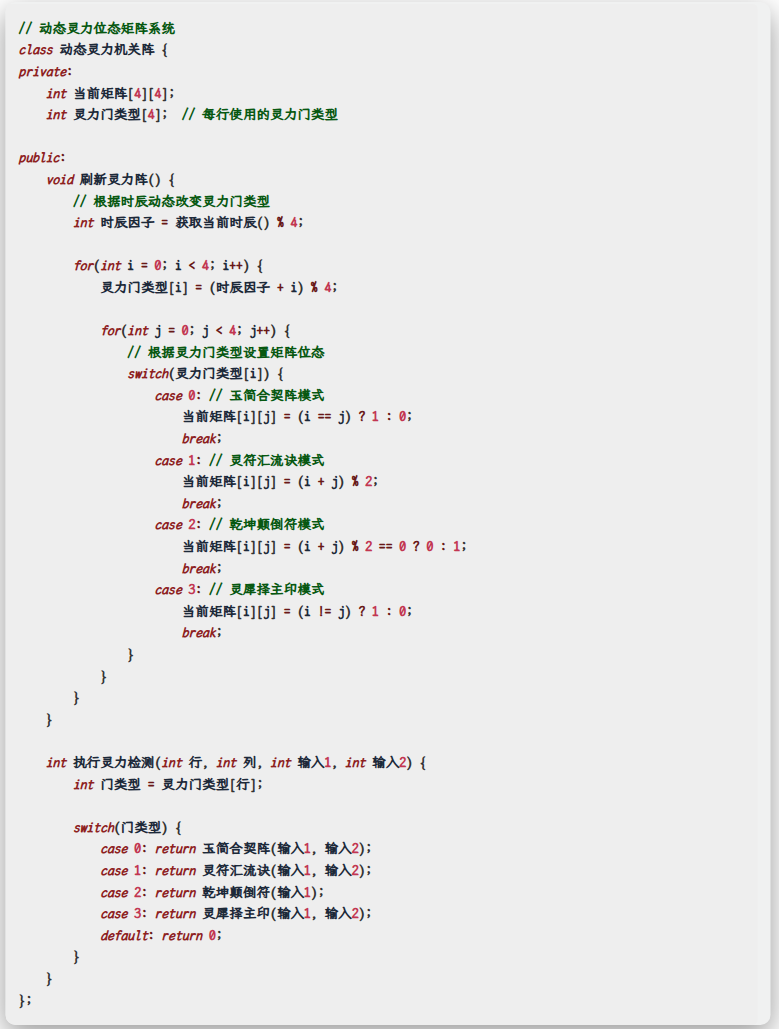Click the line 'default: return 0;'
The image size is (779, 1029).
coord(161,936)
